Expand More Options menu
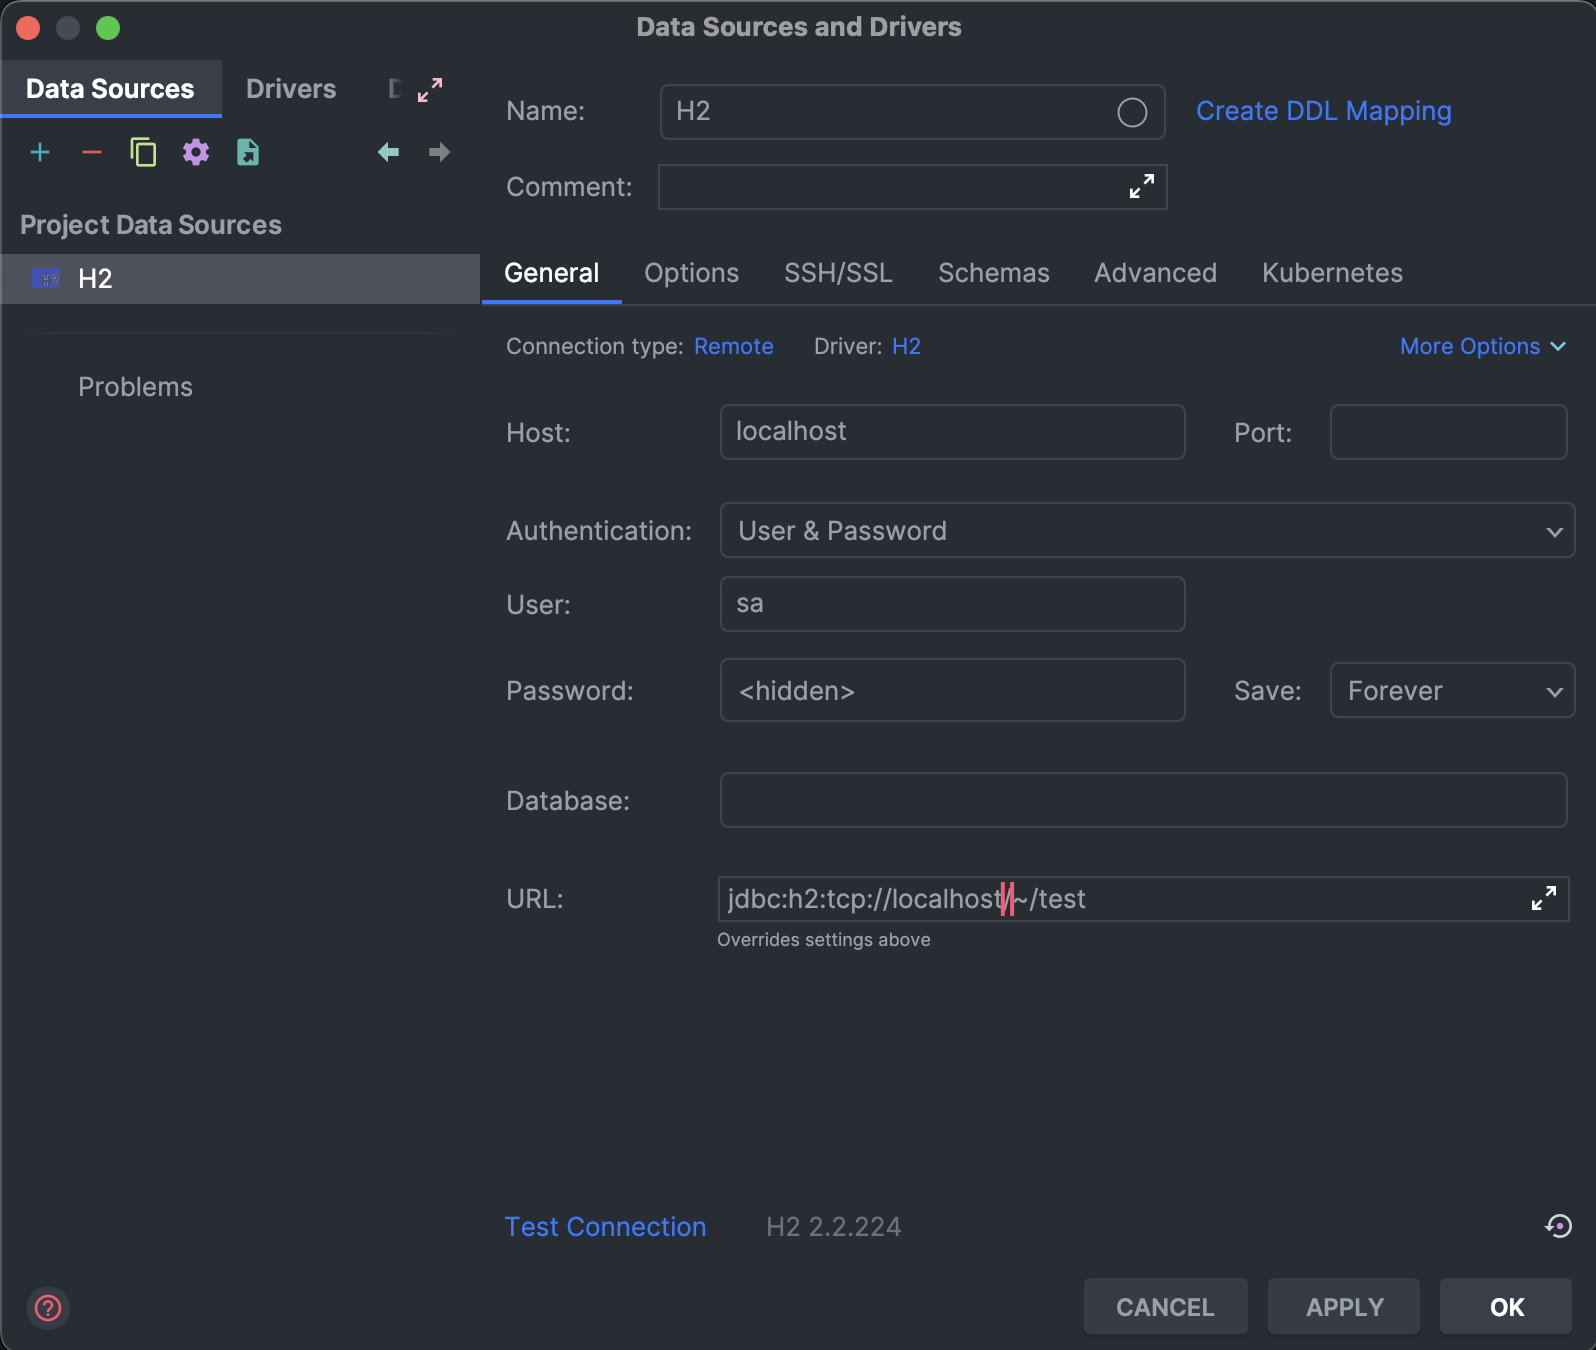Image resolution: width=1596 pixels, height=1350 pixels. pos(1483,346)
